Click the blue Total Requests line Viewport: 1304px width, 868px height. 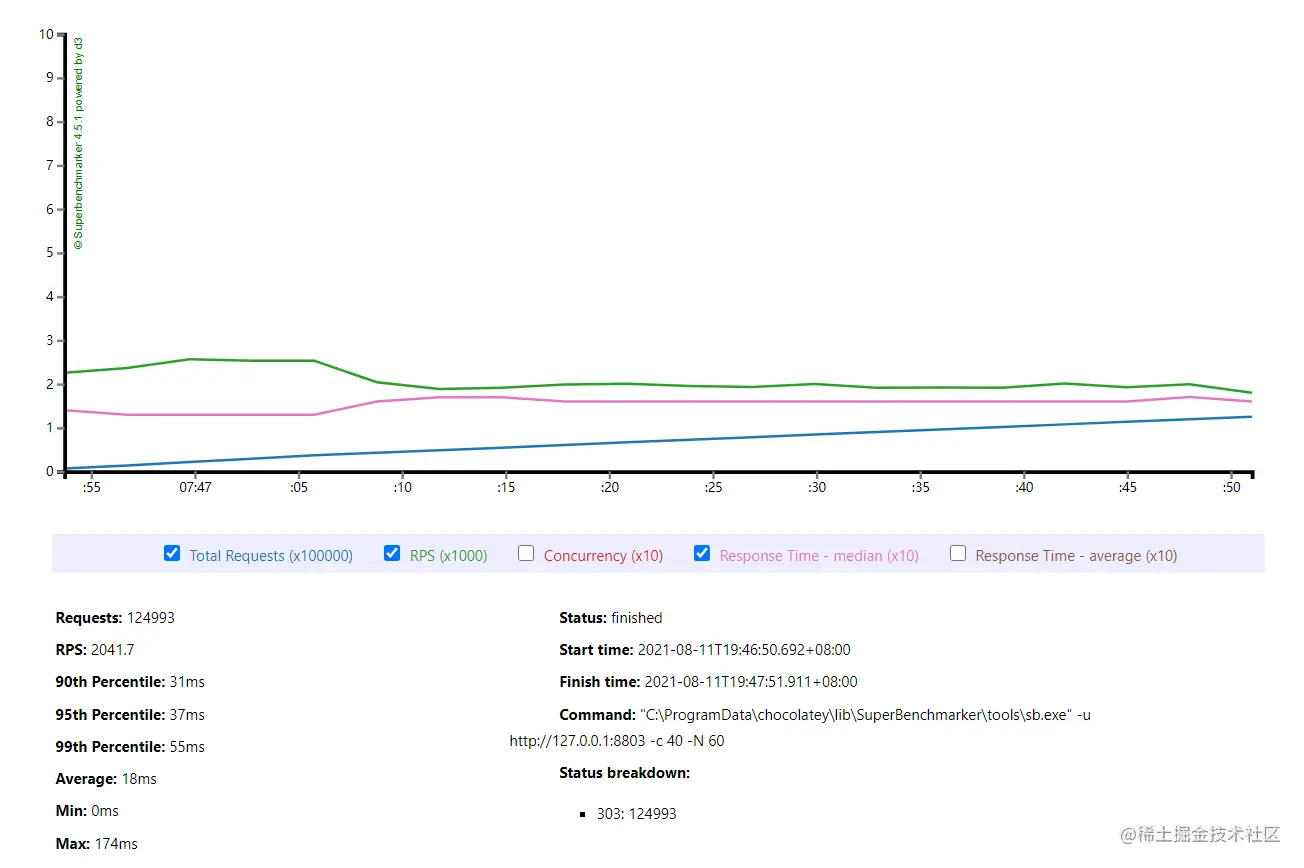click(660, 443)
